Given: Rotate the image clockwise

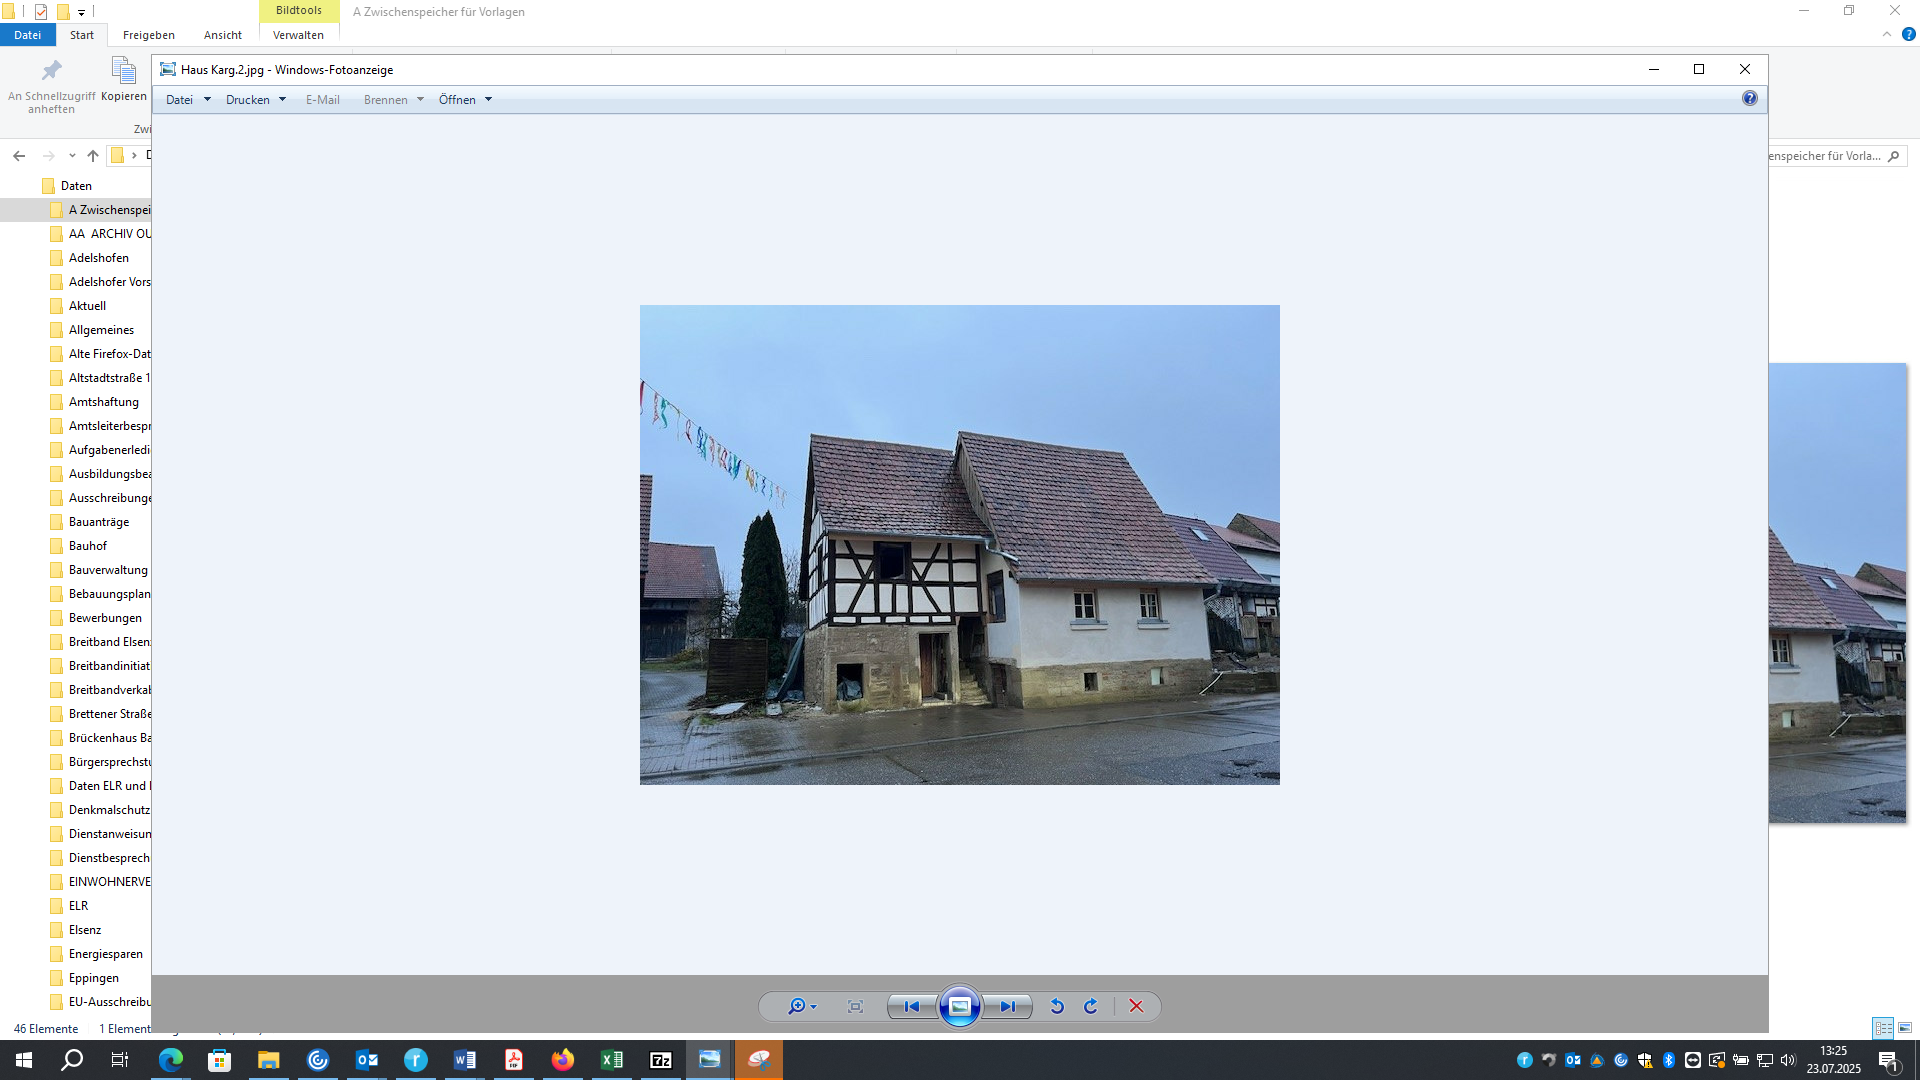Looking at the screenshot, I should pyautogui.click(x=1091, y=1007).
